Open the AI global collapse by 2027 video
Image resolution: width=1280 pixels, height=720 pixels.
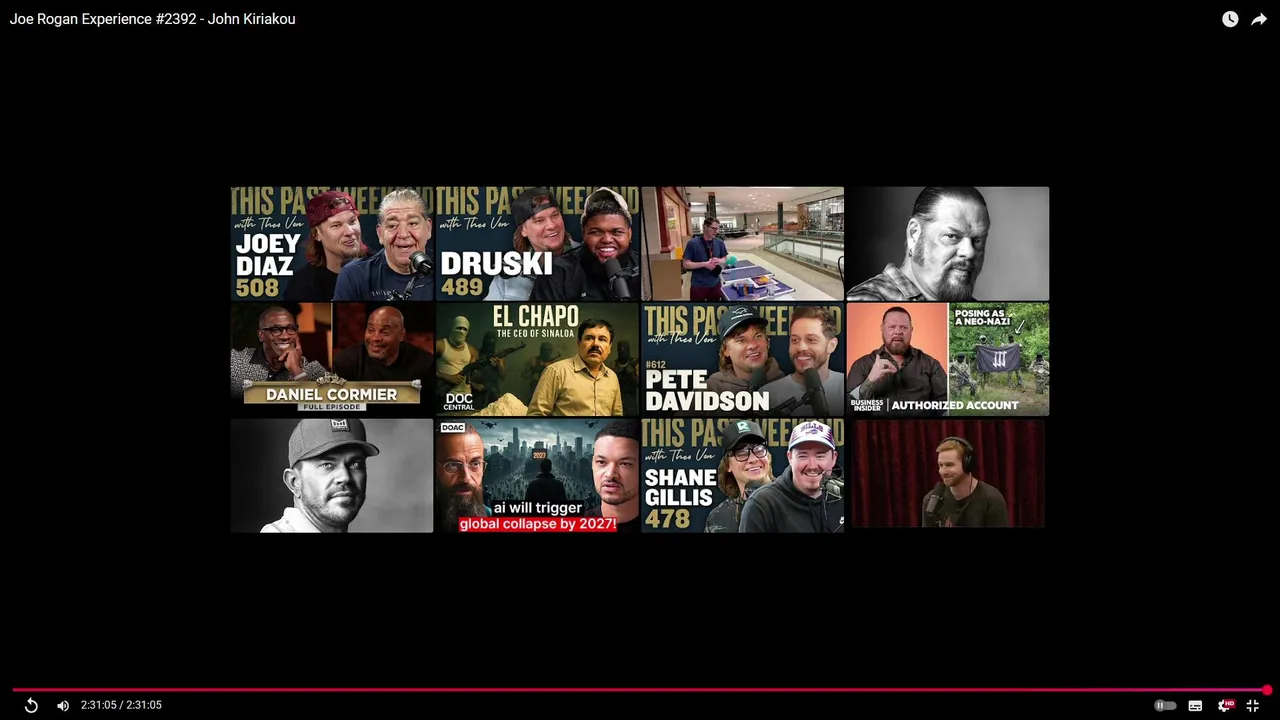(x=537, y=475)
